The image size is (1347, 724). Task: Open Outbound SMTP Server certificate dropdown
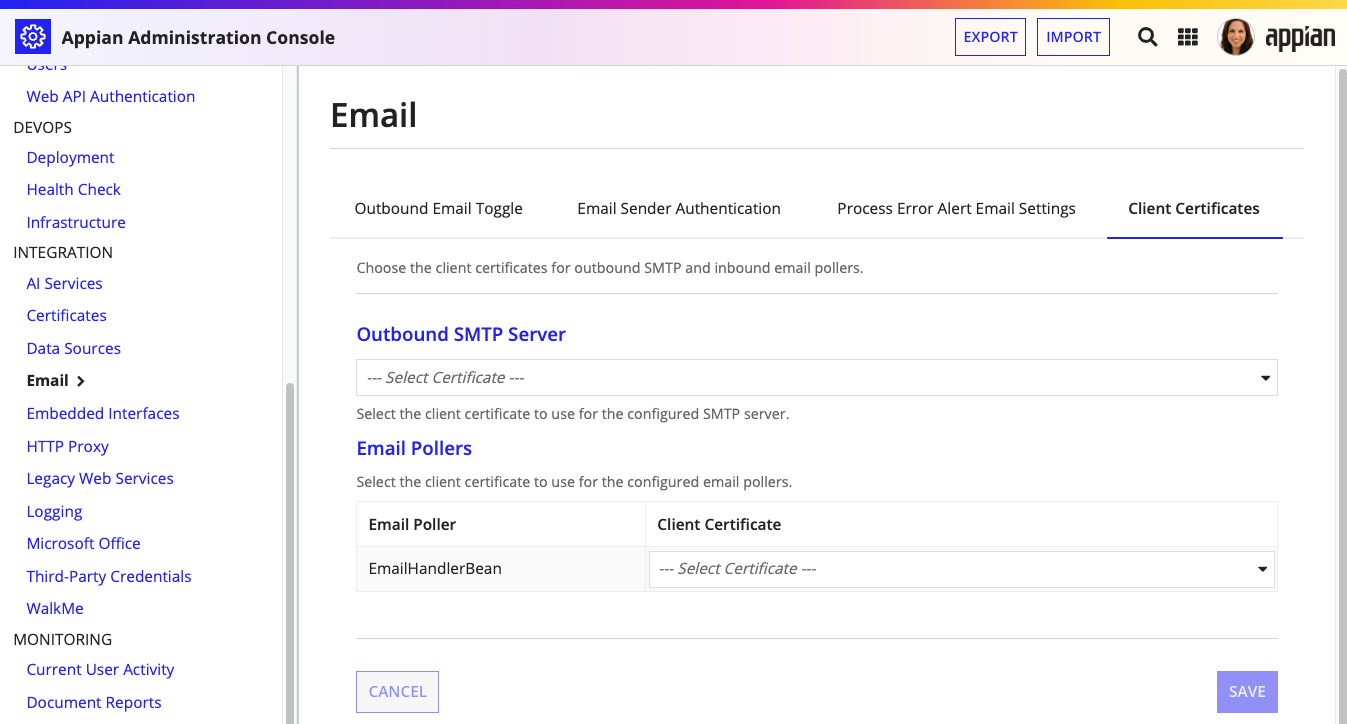[817, 378]
